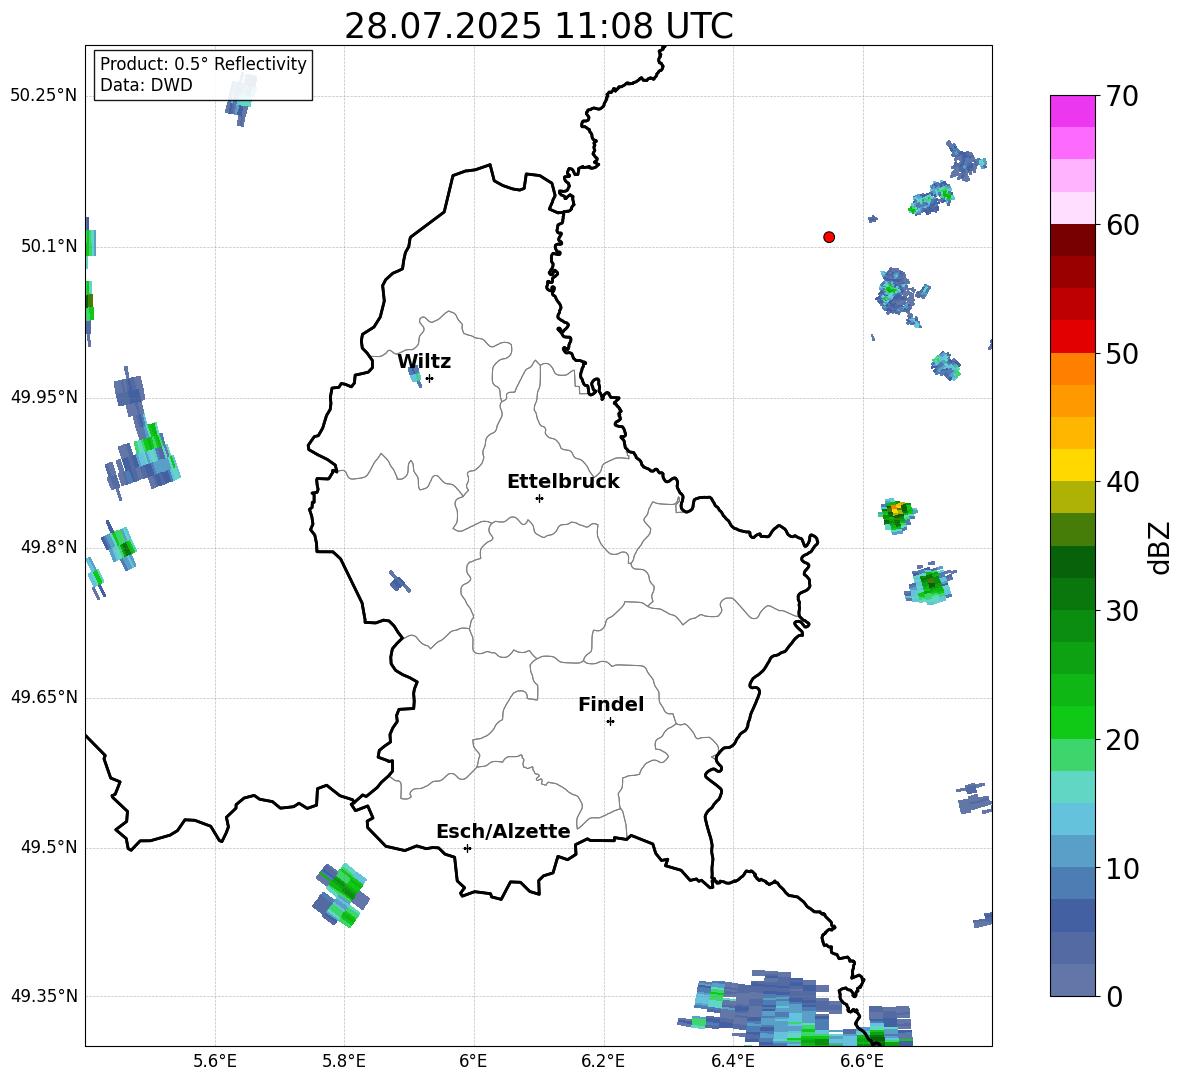Select the Ettelbruck station label
This screenshot has height=1081, width=1184.
(563, 482)
